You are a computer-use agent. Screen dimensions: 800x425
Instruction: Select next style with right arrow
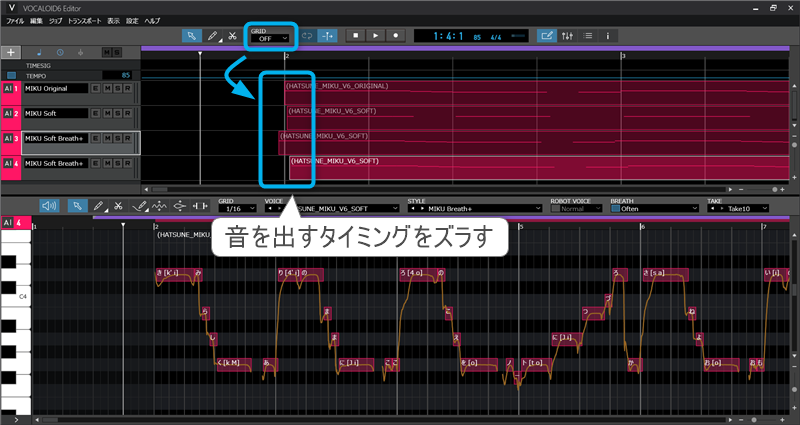[422, 209]
